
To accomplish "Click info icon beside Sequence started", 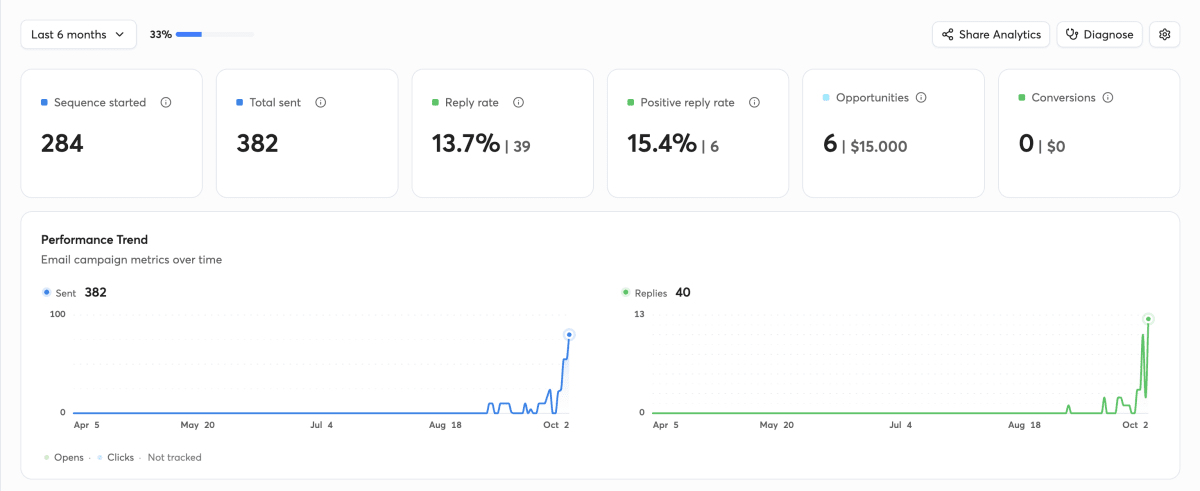I will coord(166,102).
